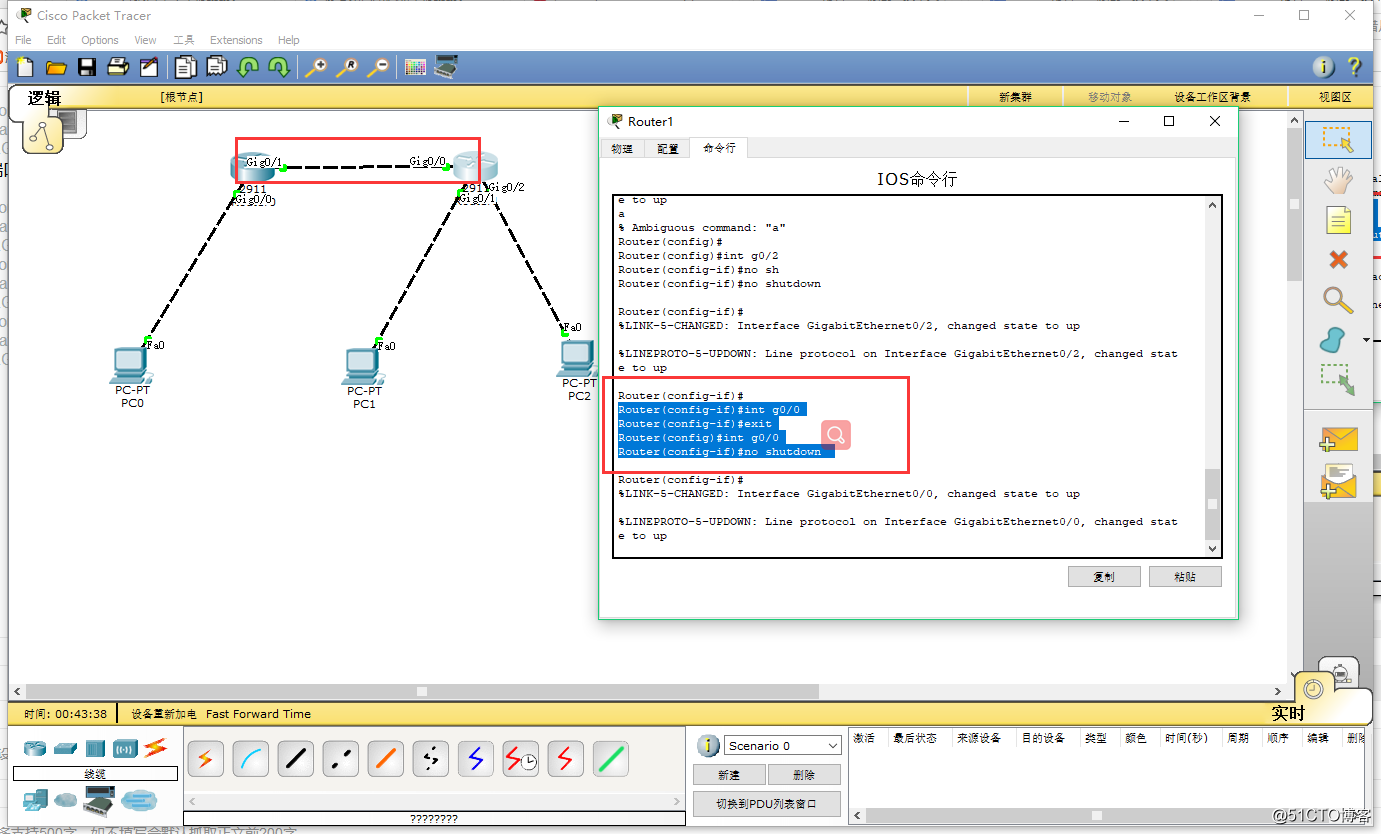Redo with the right green arrow icon
This screenshot has height=834, width=1381.
pos(278,67)
